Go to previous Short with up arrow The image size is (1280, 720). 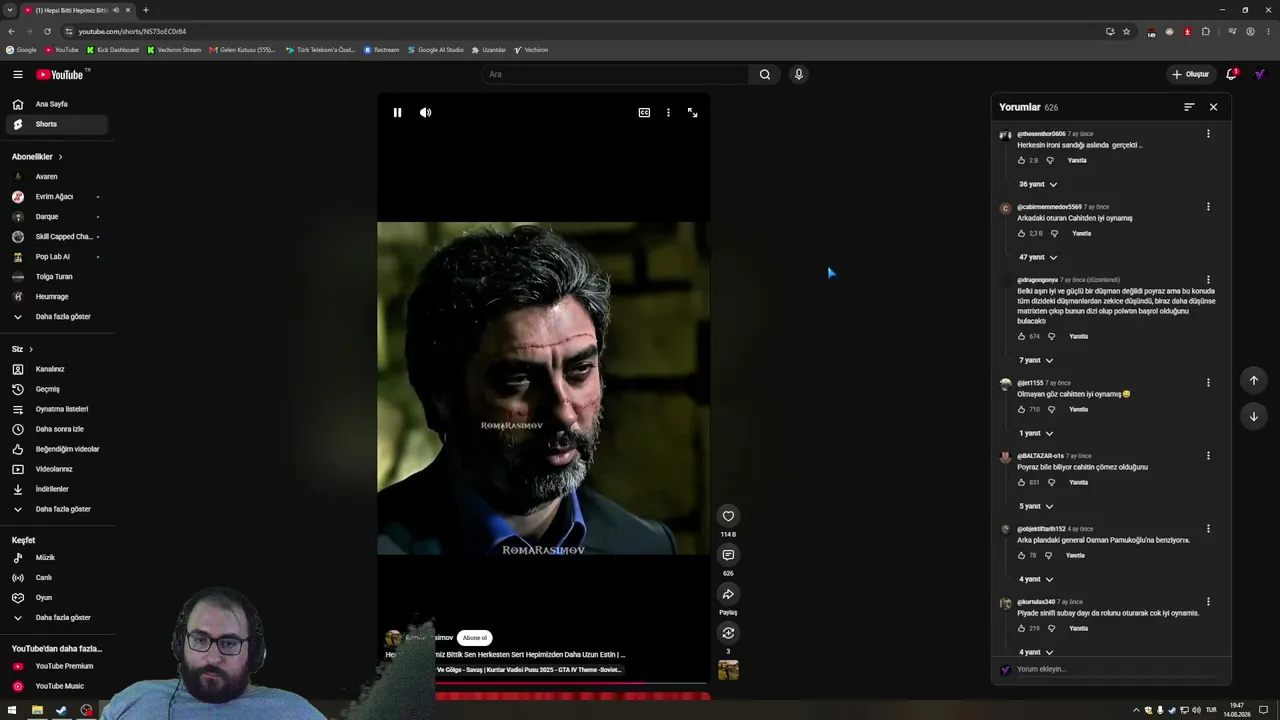1254,380
